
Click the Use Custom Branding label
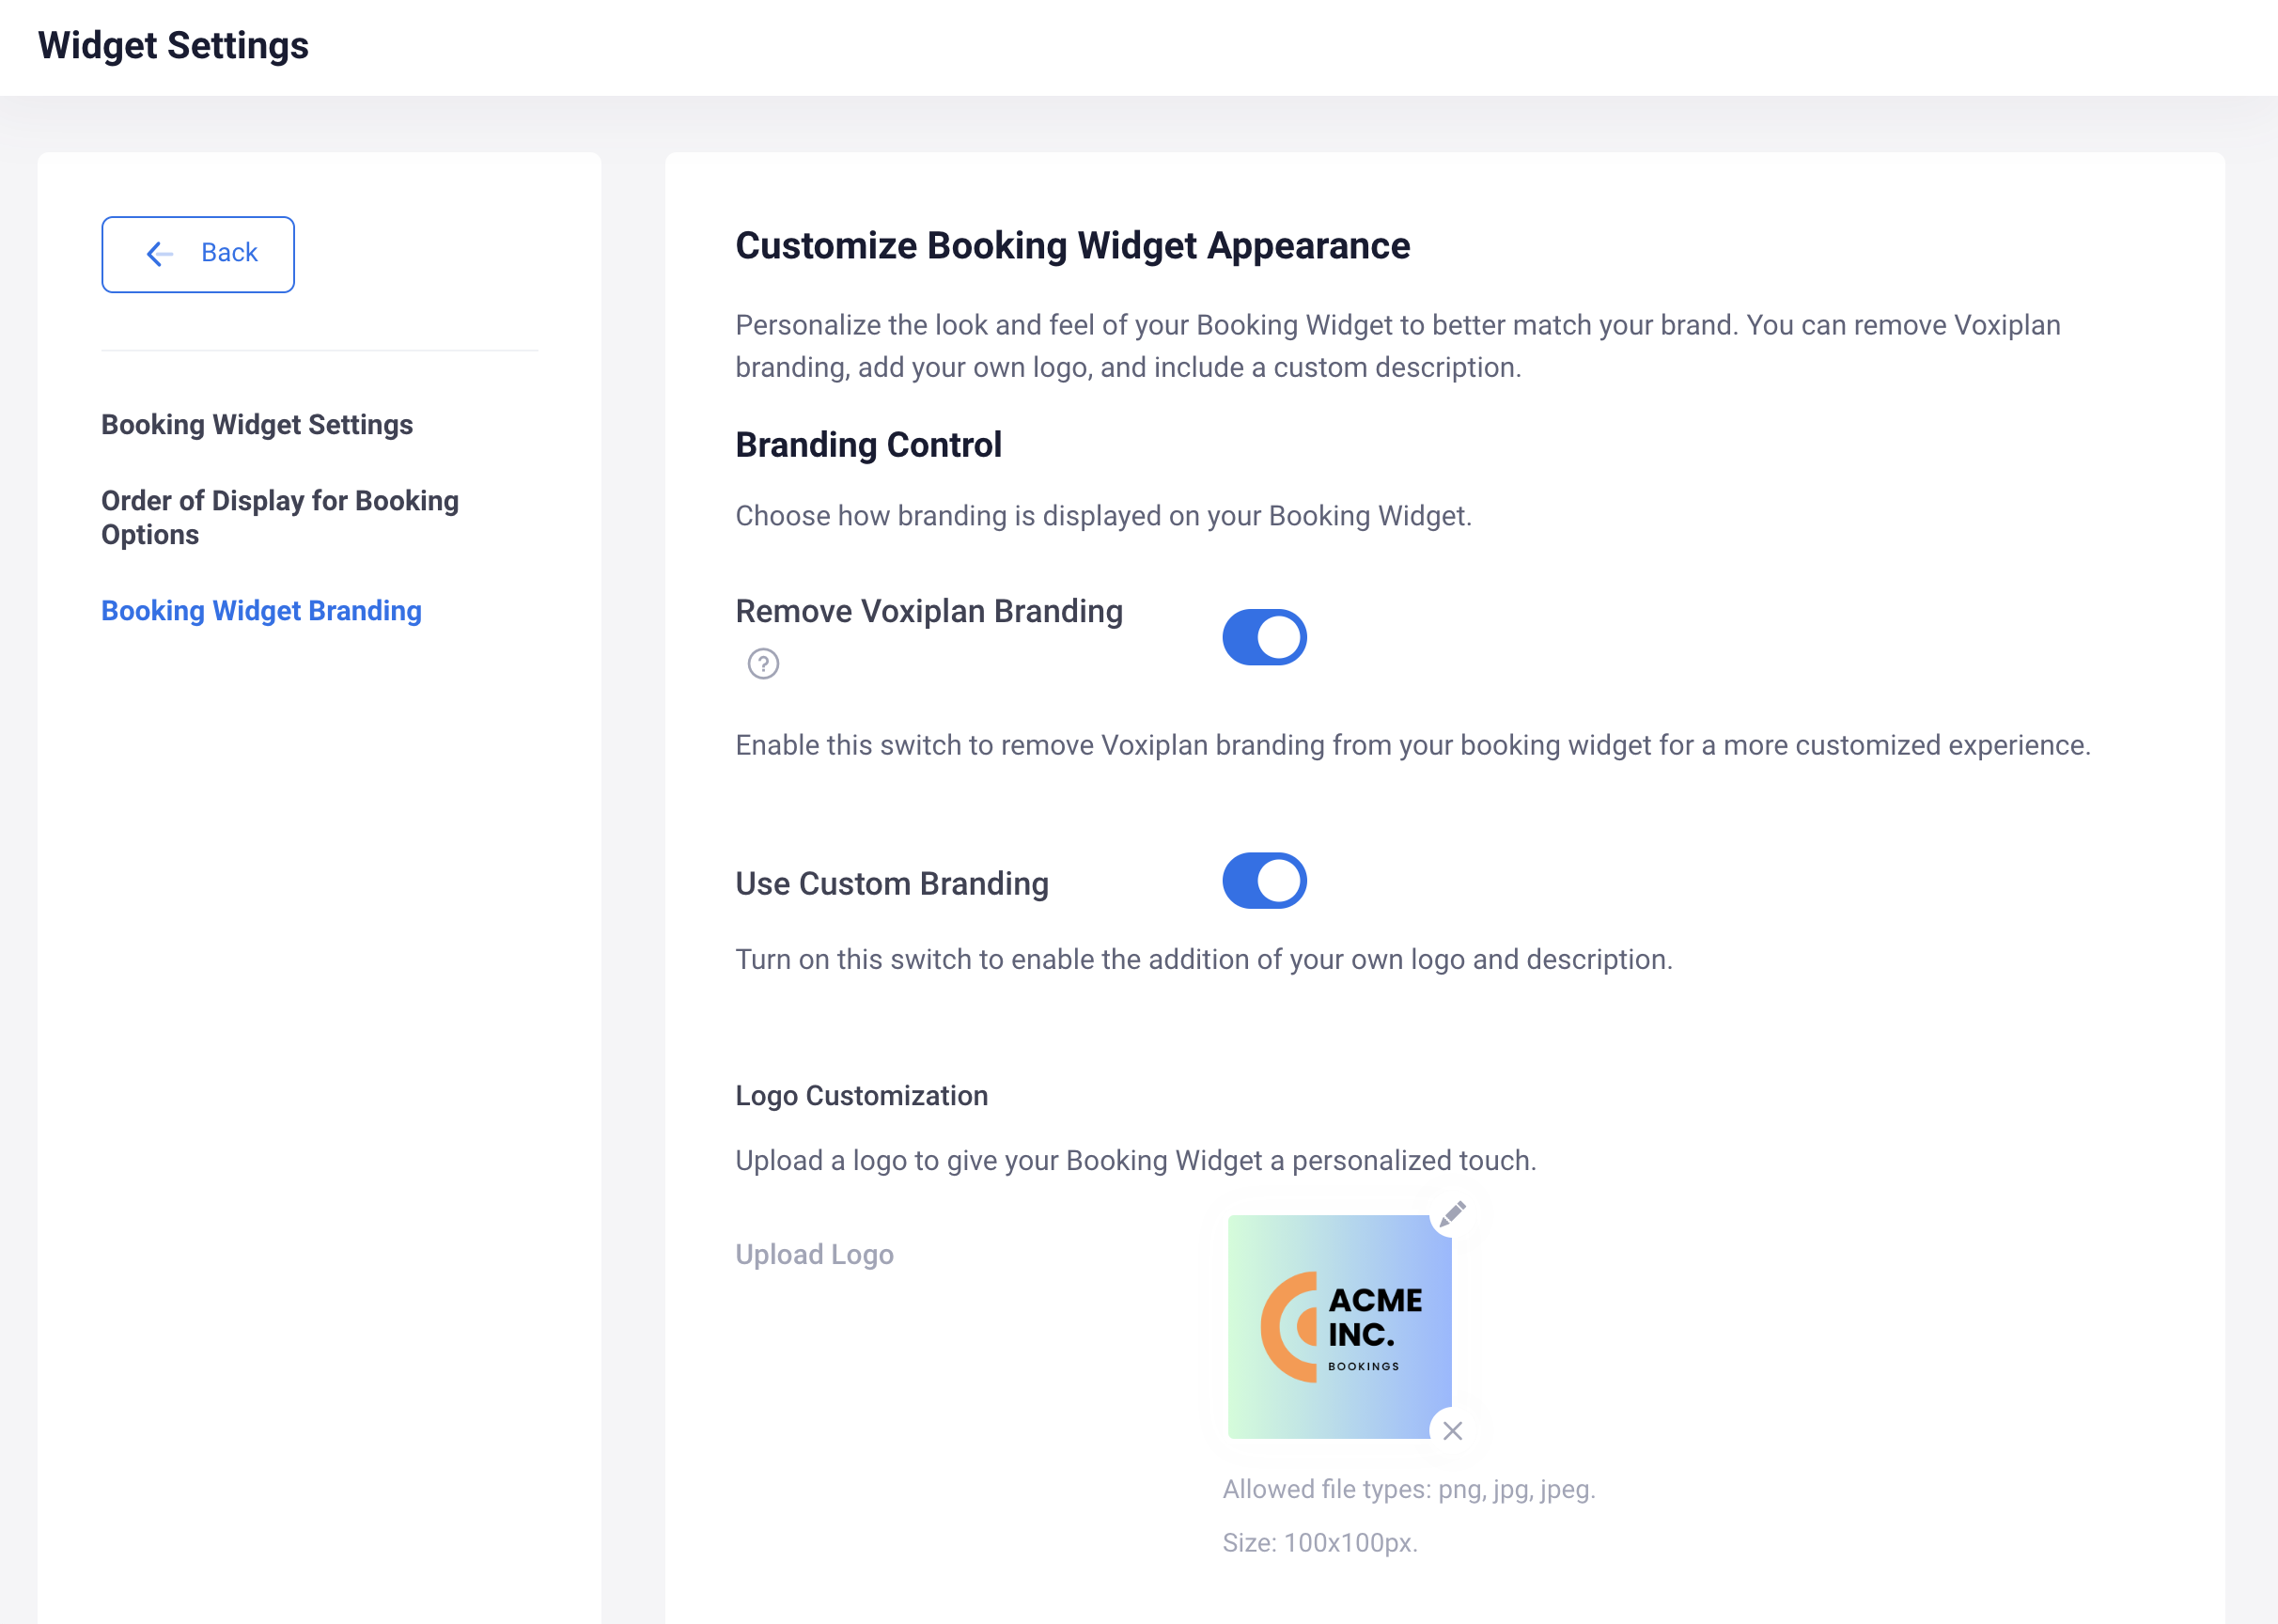(891, 884)
